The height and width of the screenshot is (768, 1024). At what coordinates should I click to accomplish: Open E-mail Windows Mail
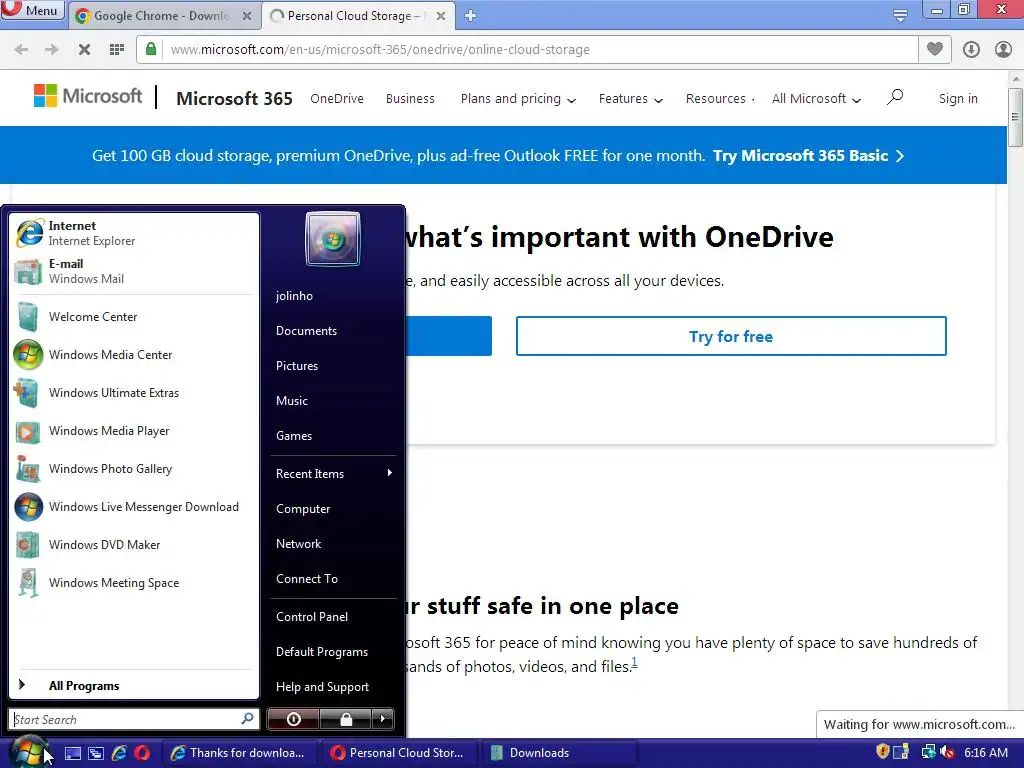point(133,271)
